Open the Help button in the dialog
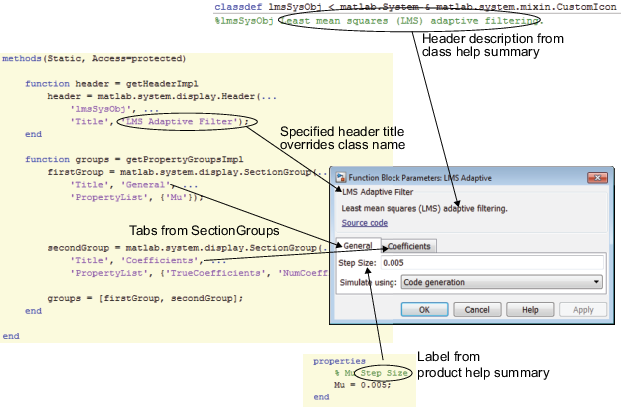 [530, 310]
